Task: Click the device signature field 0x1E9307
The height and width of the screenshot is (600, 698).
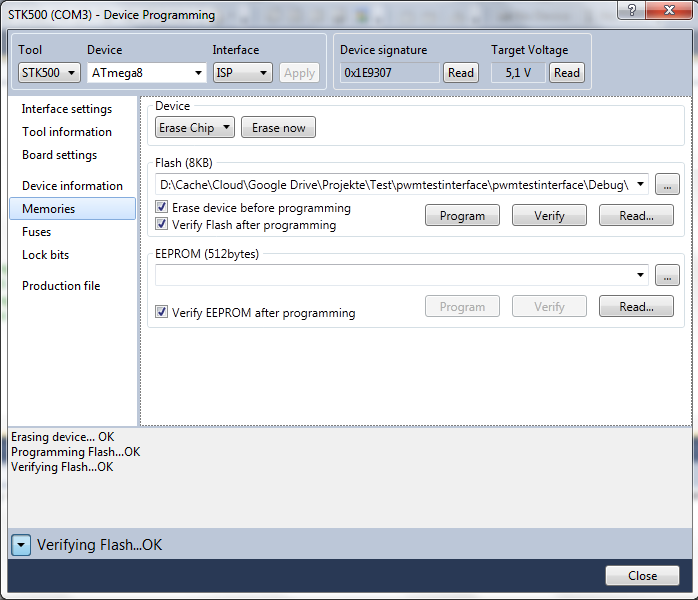Action: pyautogui.click(x=390, y=73)
